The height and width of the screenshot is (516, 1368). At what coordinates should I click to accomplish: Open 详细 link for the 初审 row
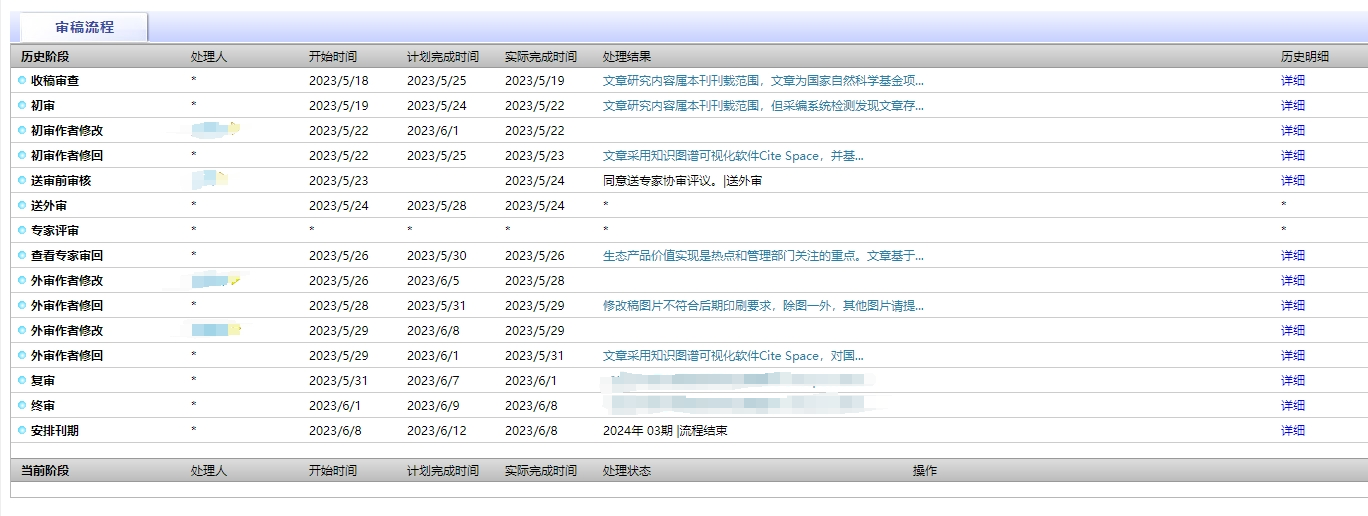(x=1292, y=106)
